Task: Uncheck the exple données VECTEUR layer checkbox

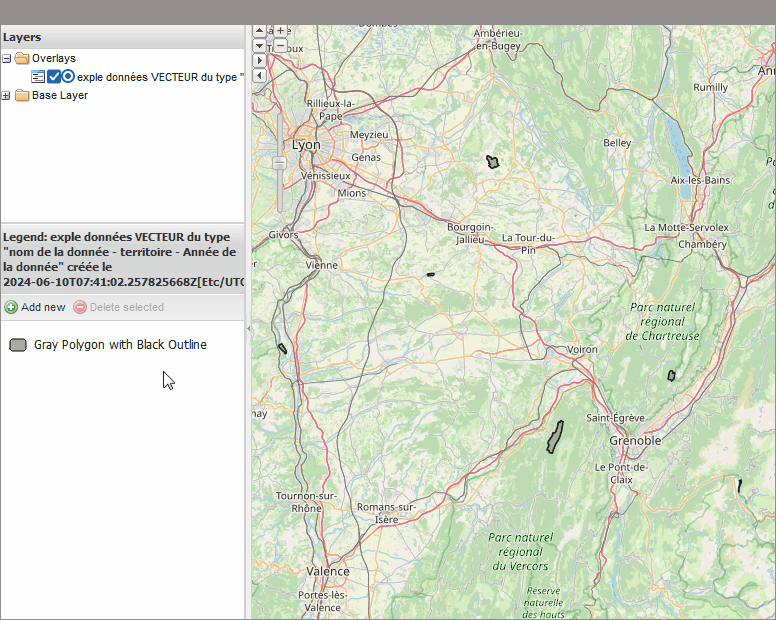Action: [54, 76]
